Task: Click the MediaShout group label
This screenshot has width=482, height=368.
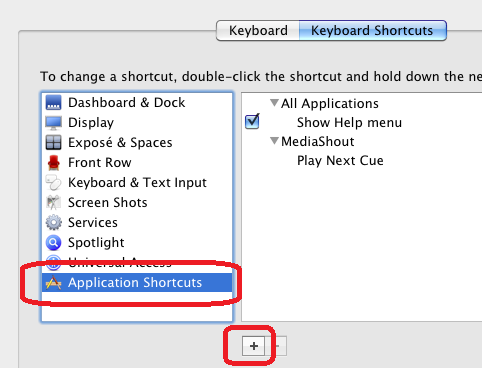Action: coord(317,141)
